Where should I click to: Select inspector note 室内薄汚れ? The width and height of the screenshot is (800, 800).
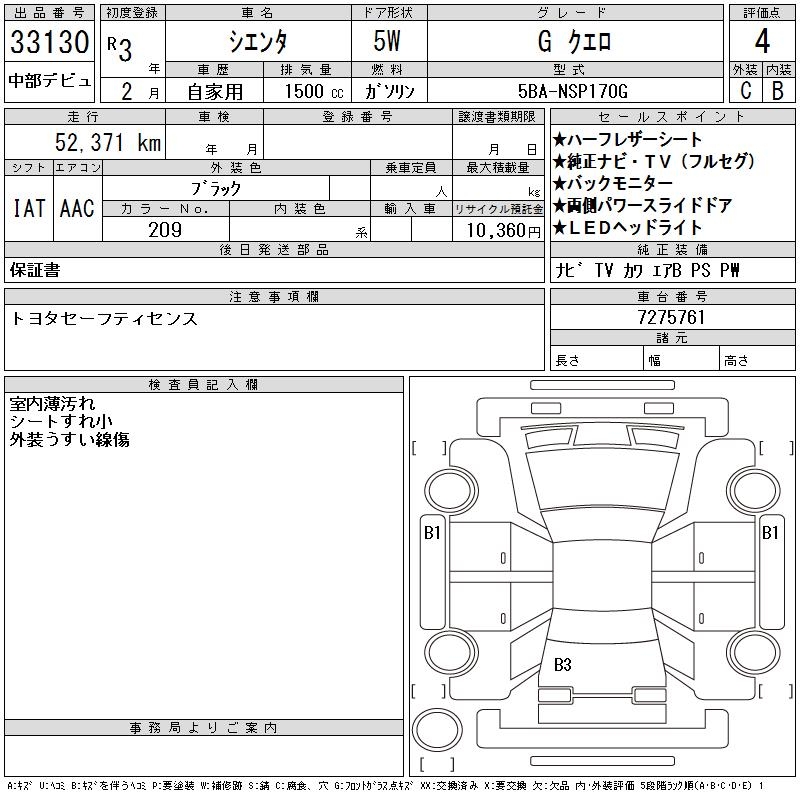pos(53,404)
